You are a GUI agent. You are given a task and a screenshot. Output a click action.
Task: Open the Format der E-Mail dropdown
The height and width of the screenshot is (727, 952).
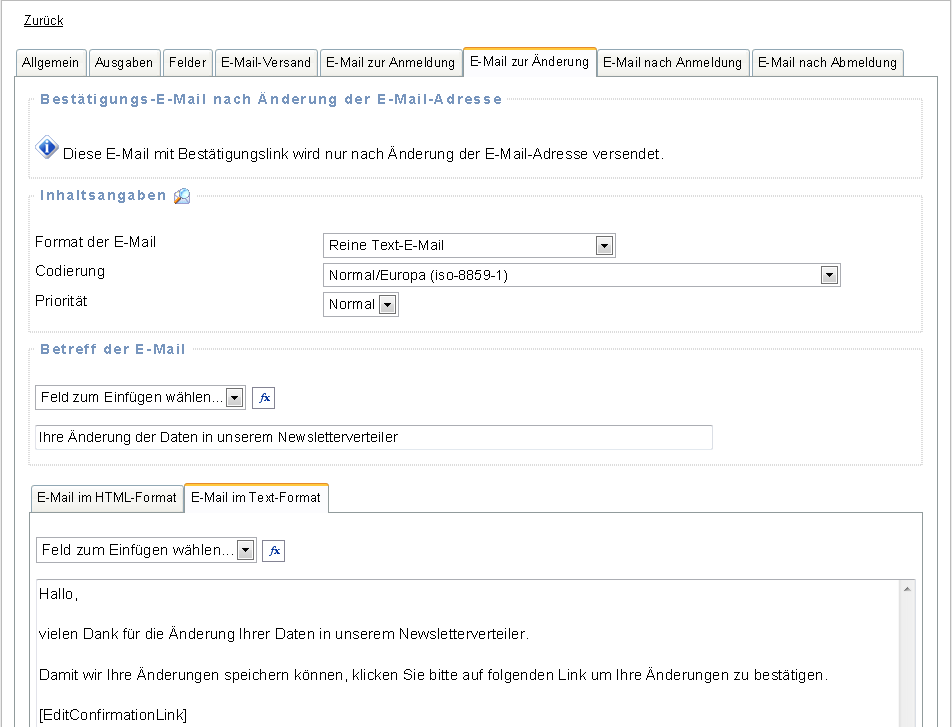(x=469, y=246)
